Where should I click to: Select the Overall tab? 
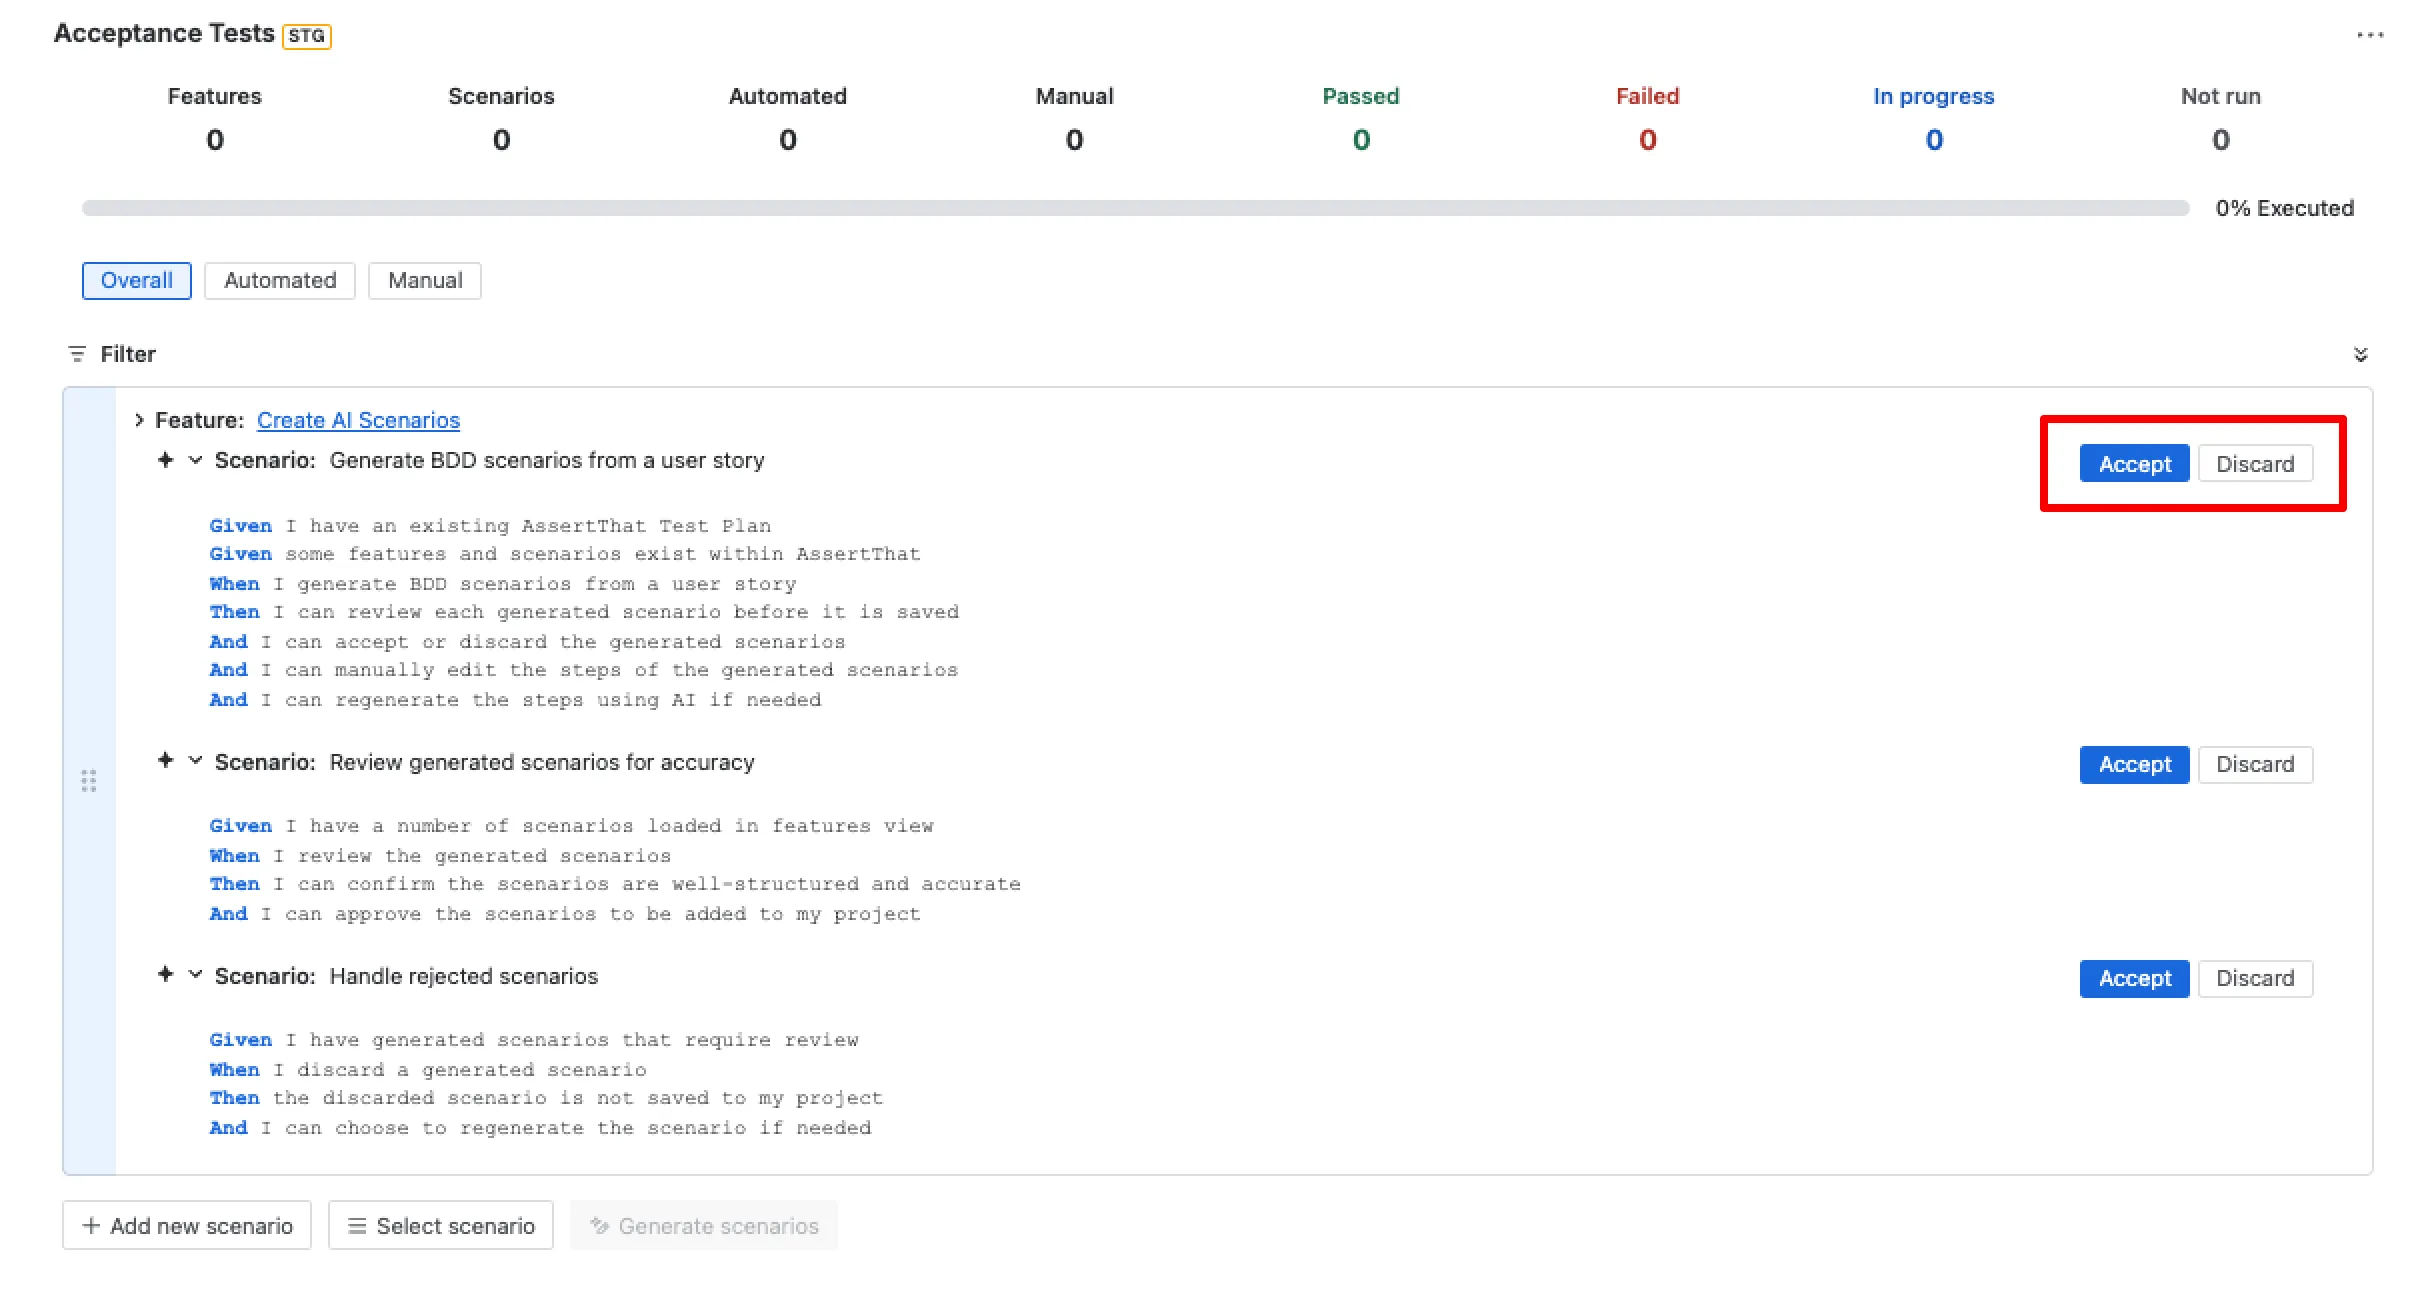click(x=137, y=281)
